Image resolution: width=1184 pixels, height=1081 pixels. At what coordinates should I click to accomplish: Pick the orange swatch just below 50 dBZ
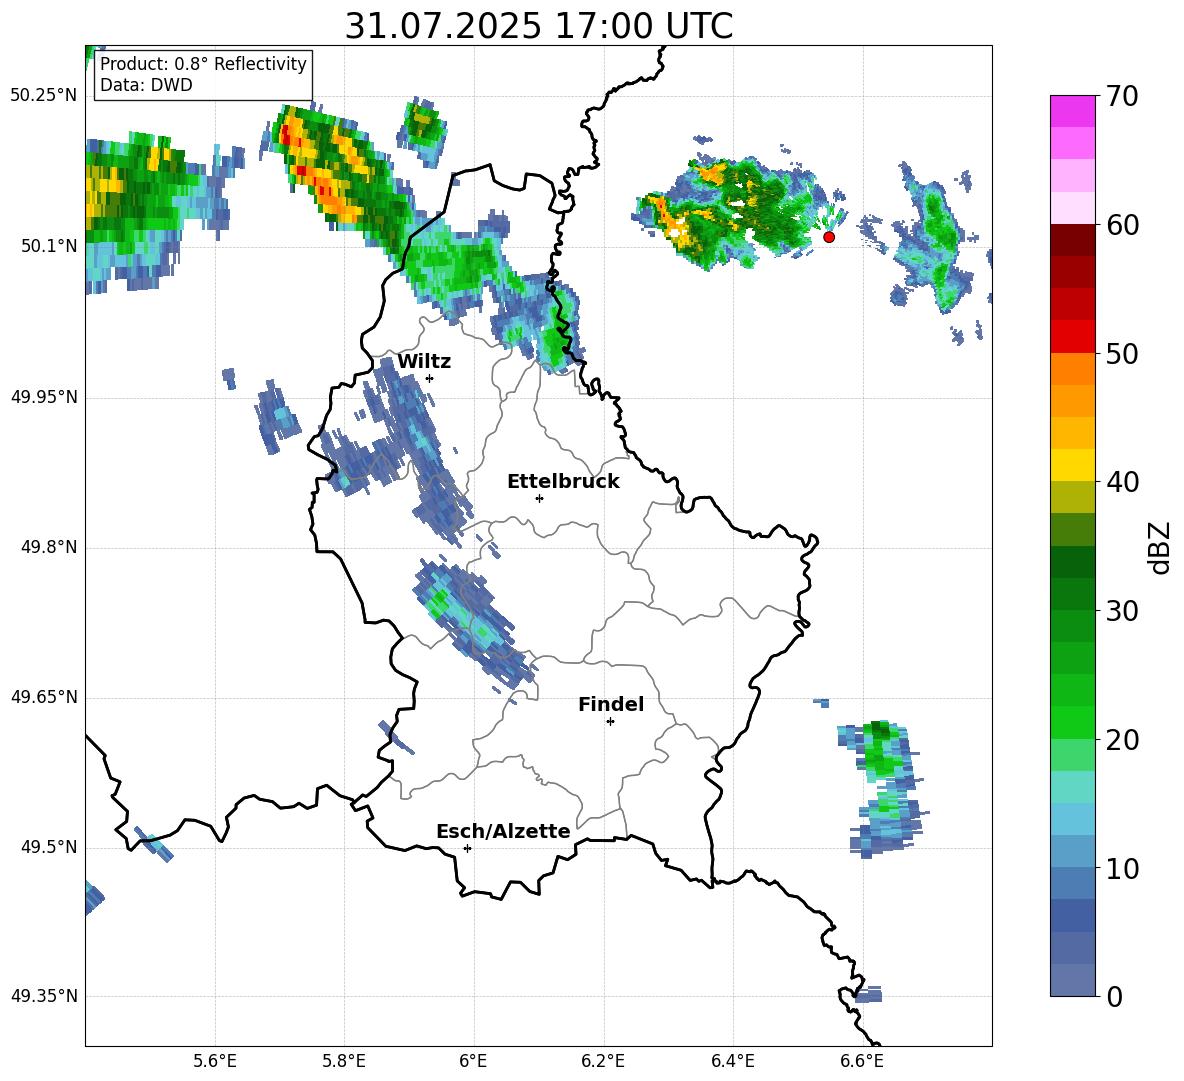pyautogui.click(x=1072, y=369)
